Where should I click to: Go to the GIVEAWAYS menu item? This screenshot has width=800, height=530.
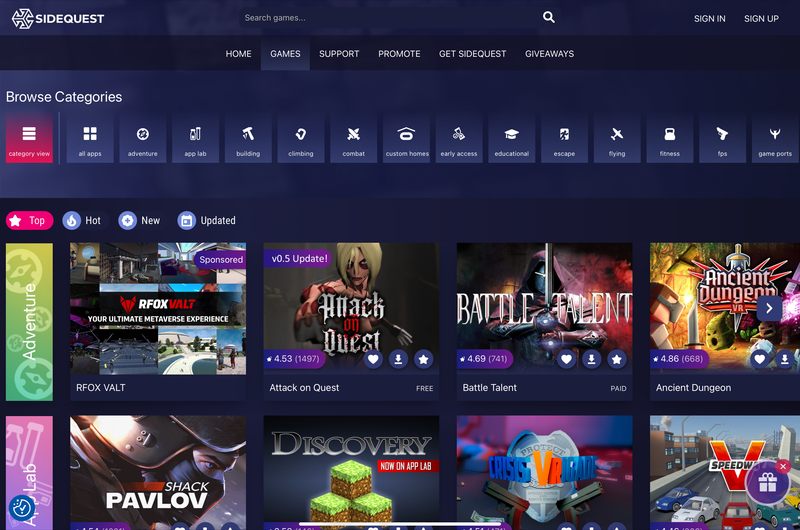point(549,54)
